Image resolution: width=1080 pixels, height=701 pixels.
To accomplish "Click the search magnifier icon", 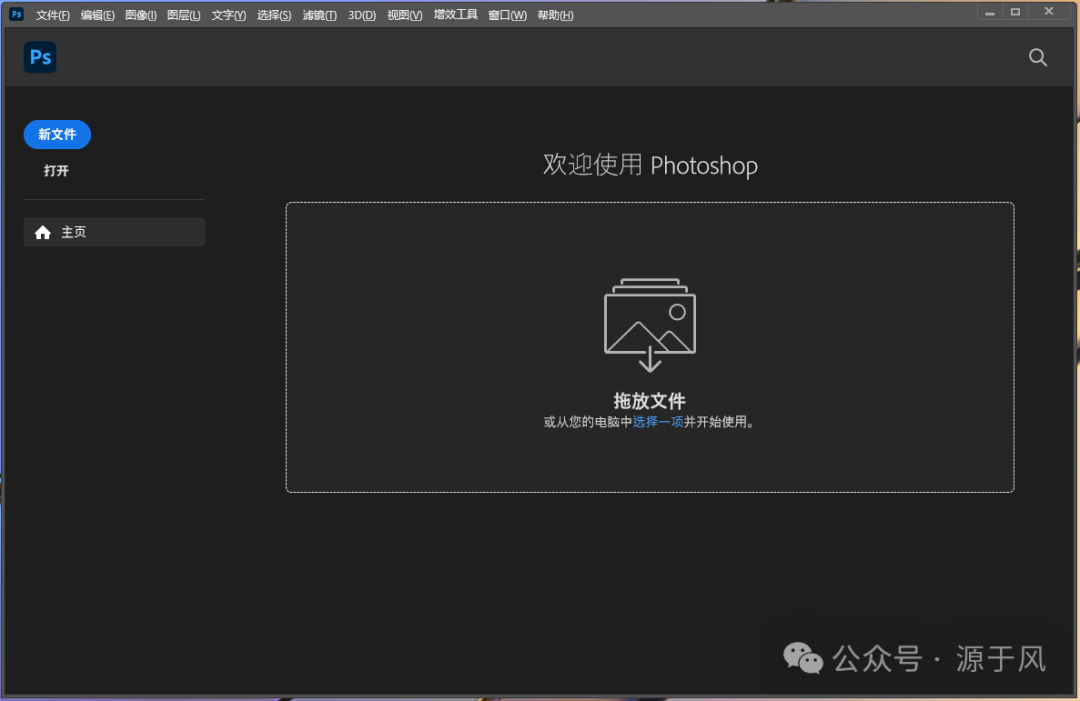I will click(1037, 57).
